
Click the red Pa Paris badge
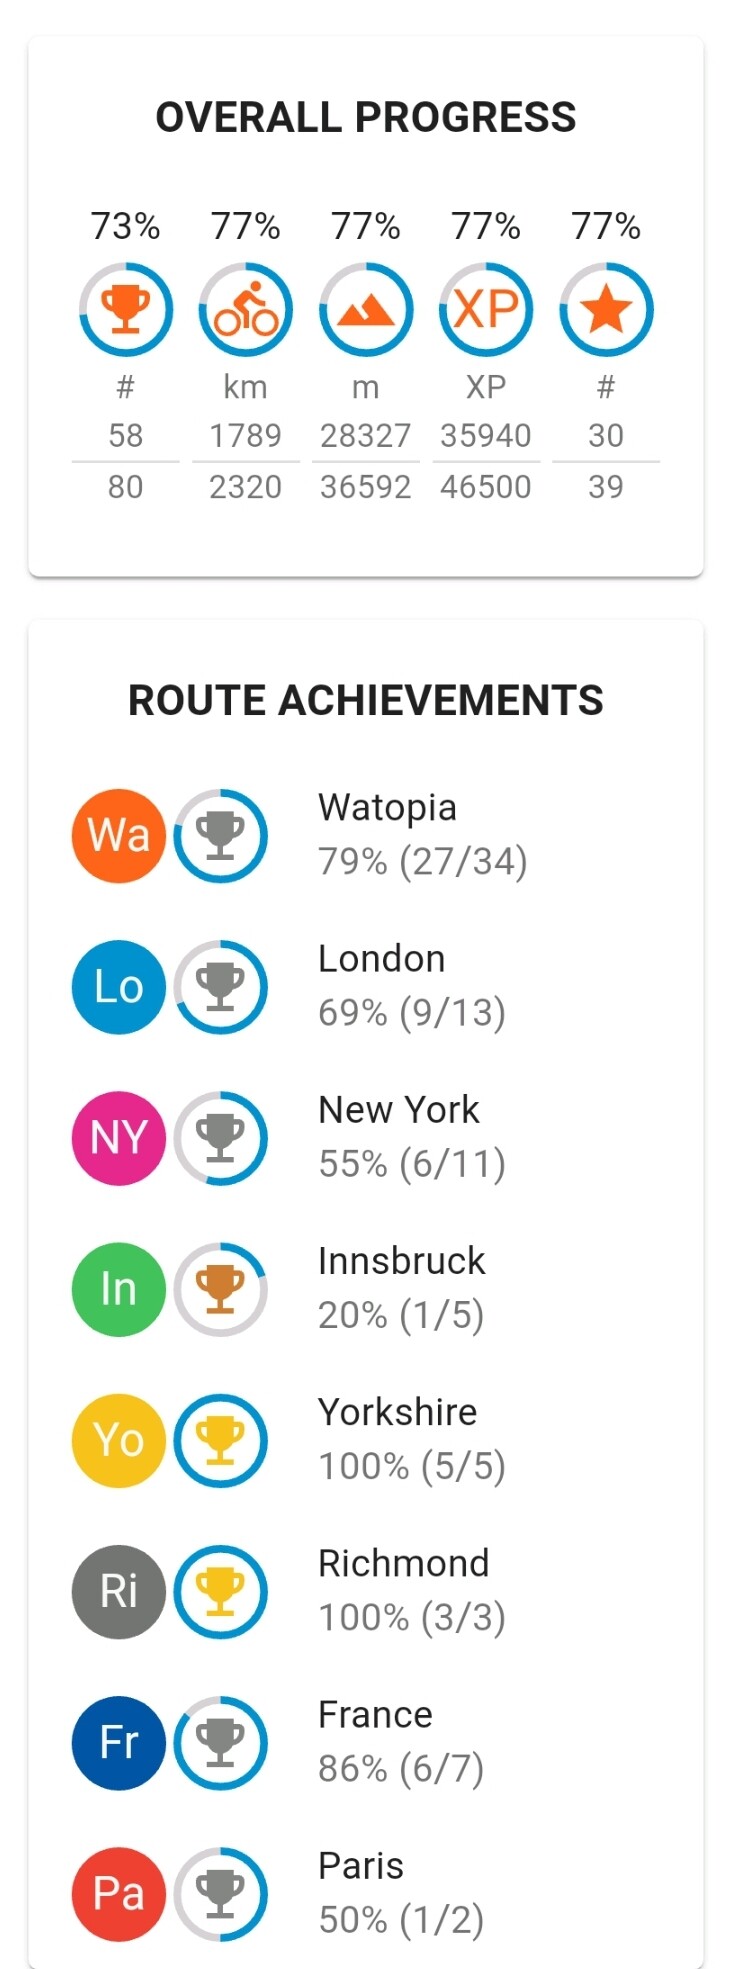[x=119, y=1894]
